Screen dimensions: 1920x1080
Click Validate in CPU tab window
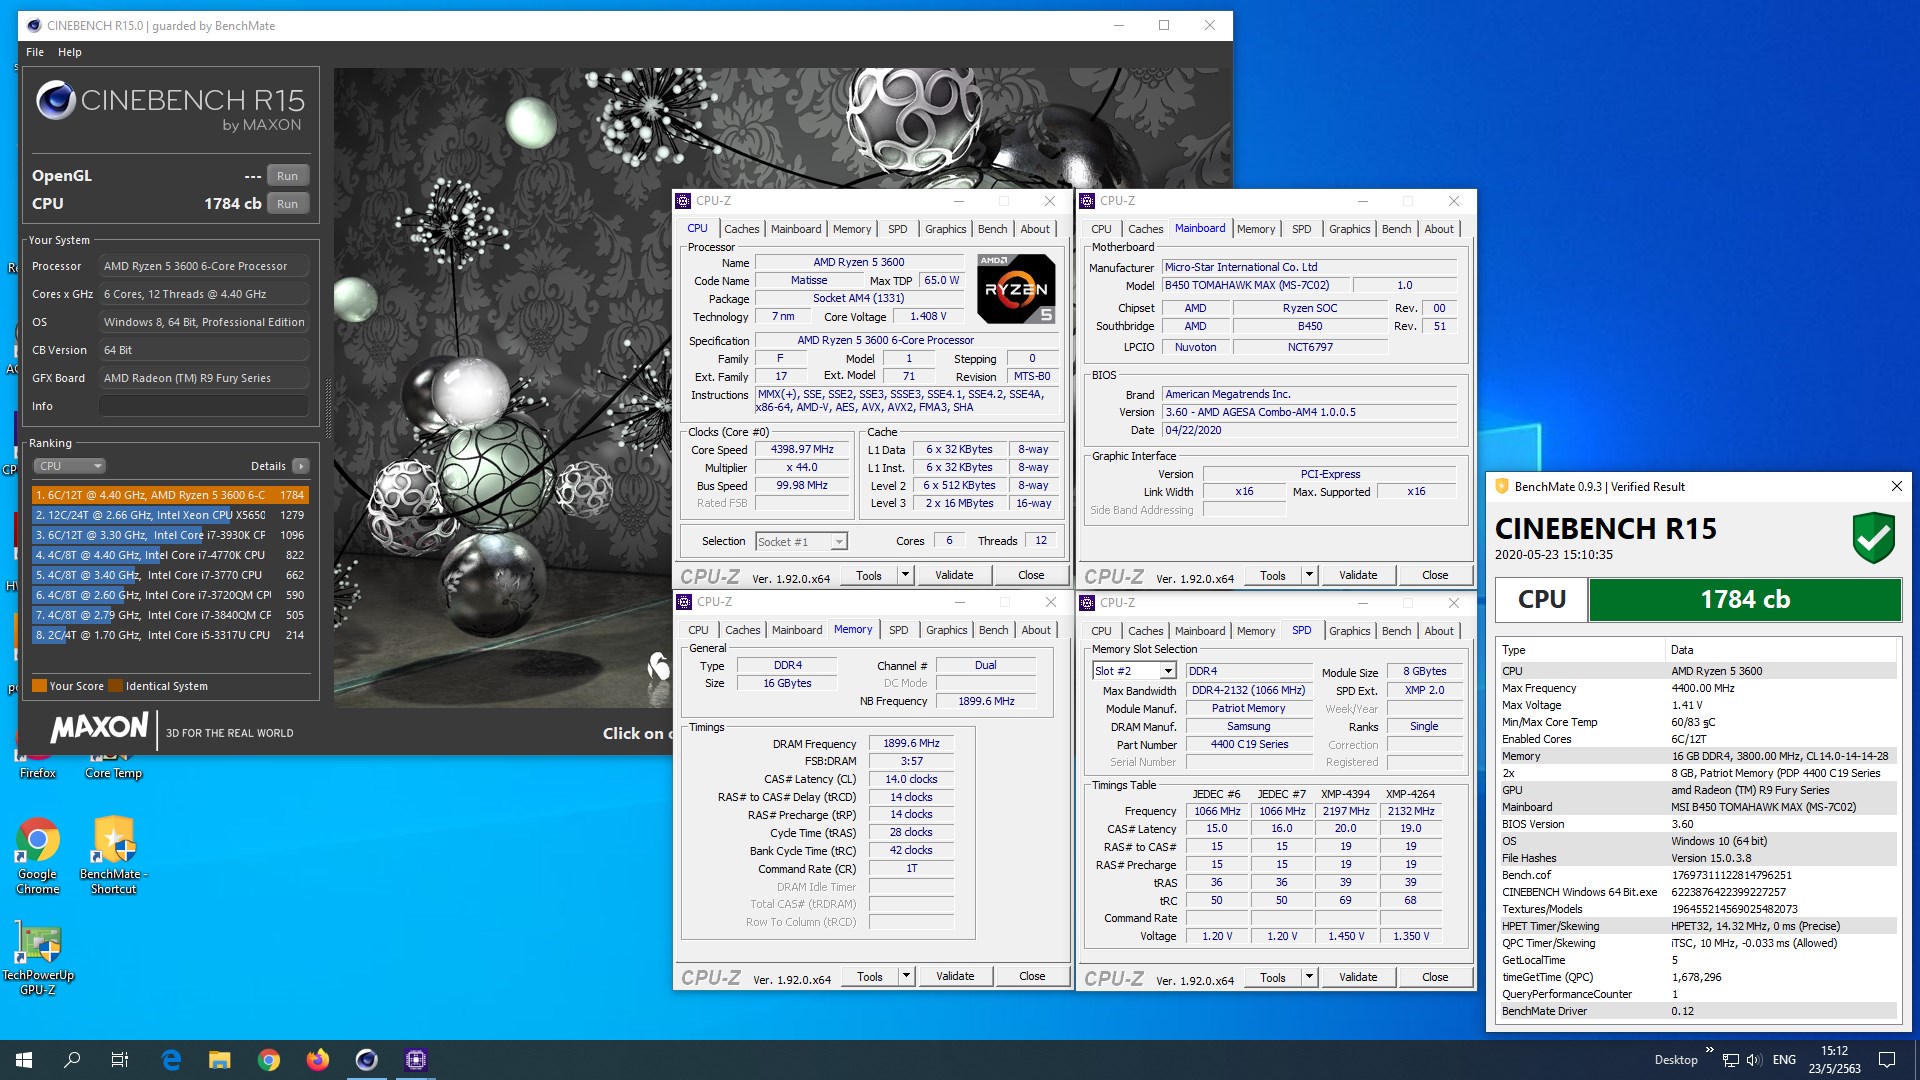(x=954, y=575)
